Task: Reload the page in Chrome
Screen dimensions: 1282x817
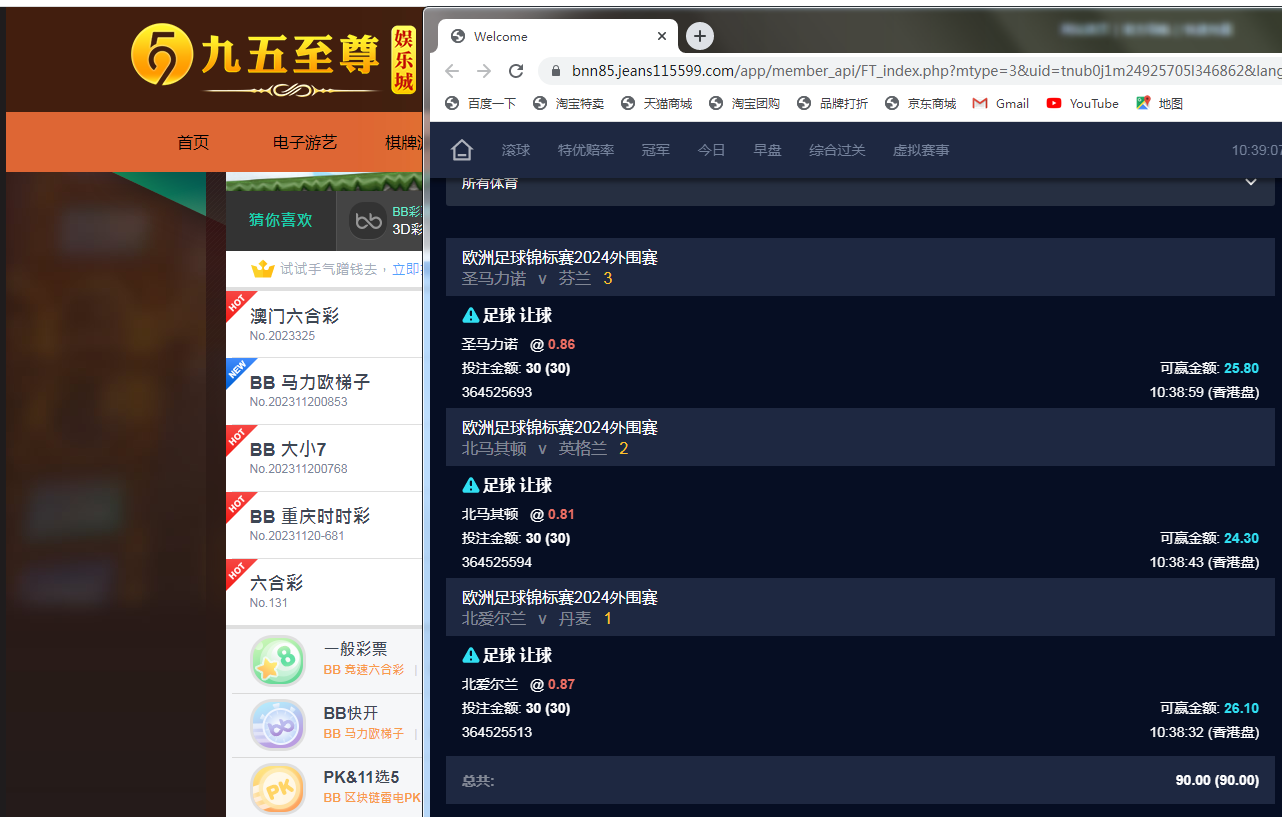Action: 516,71
